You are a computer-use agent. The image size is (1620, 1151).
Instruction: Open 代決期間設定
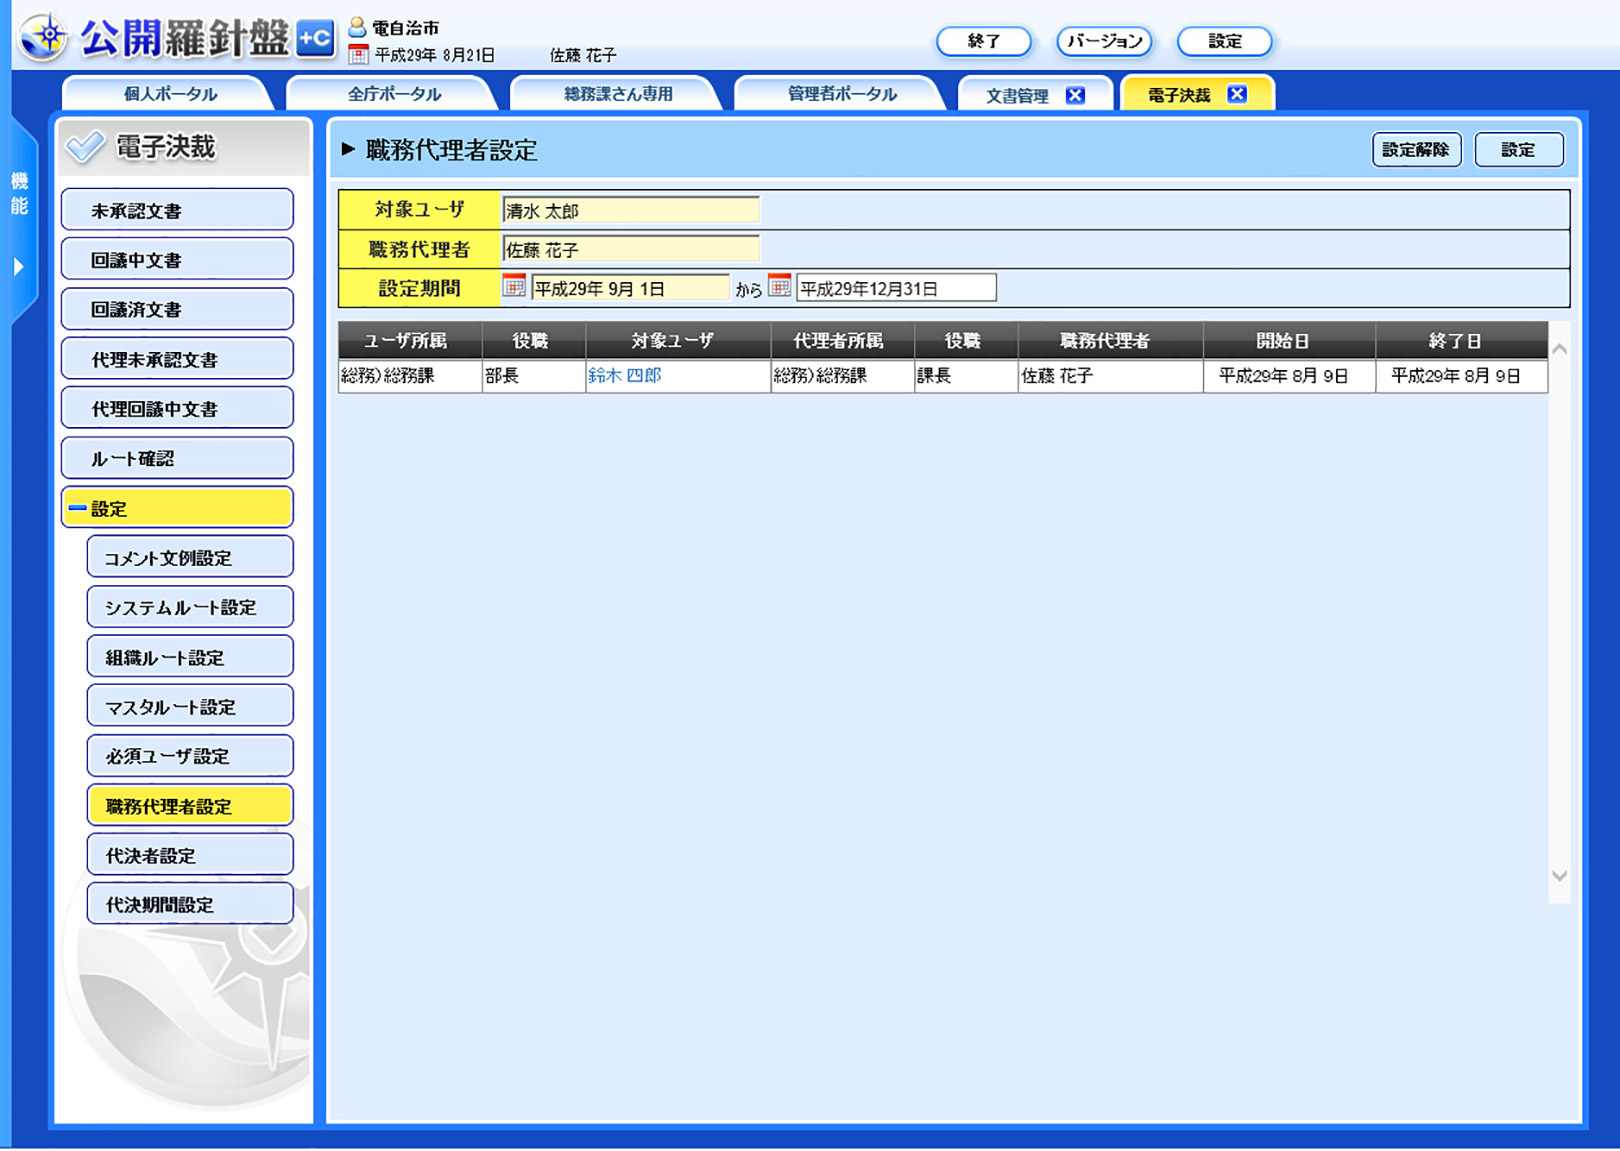click(x=190, y=904)
